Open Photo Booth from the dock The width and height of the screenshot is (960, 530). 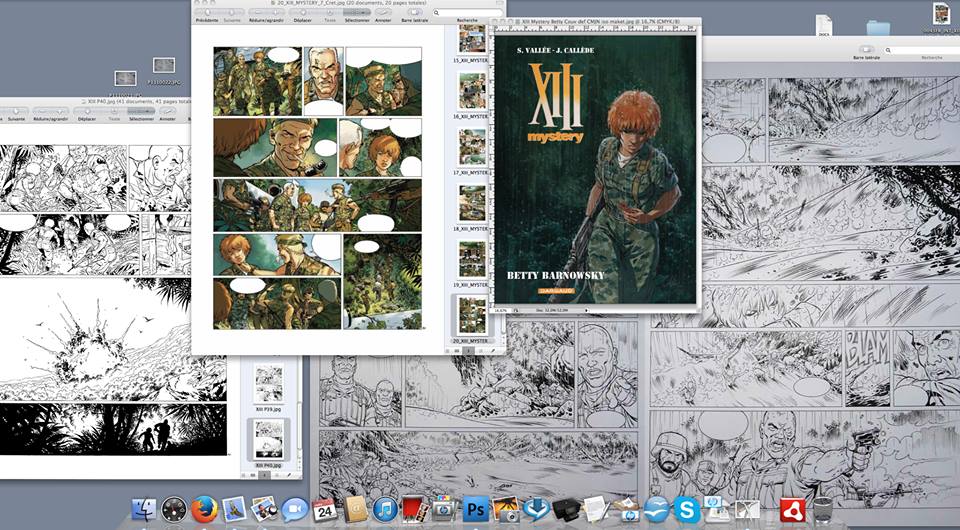(x=414, y=509)
